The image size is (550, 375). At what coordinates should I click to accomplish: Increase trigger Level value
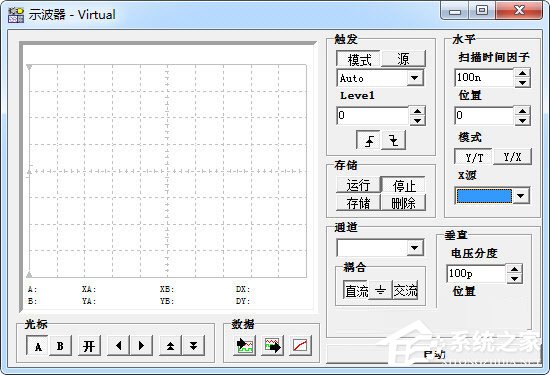click(x=417, y=111)
